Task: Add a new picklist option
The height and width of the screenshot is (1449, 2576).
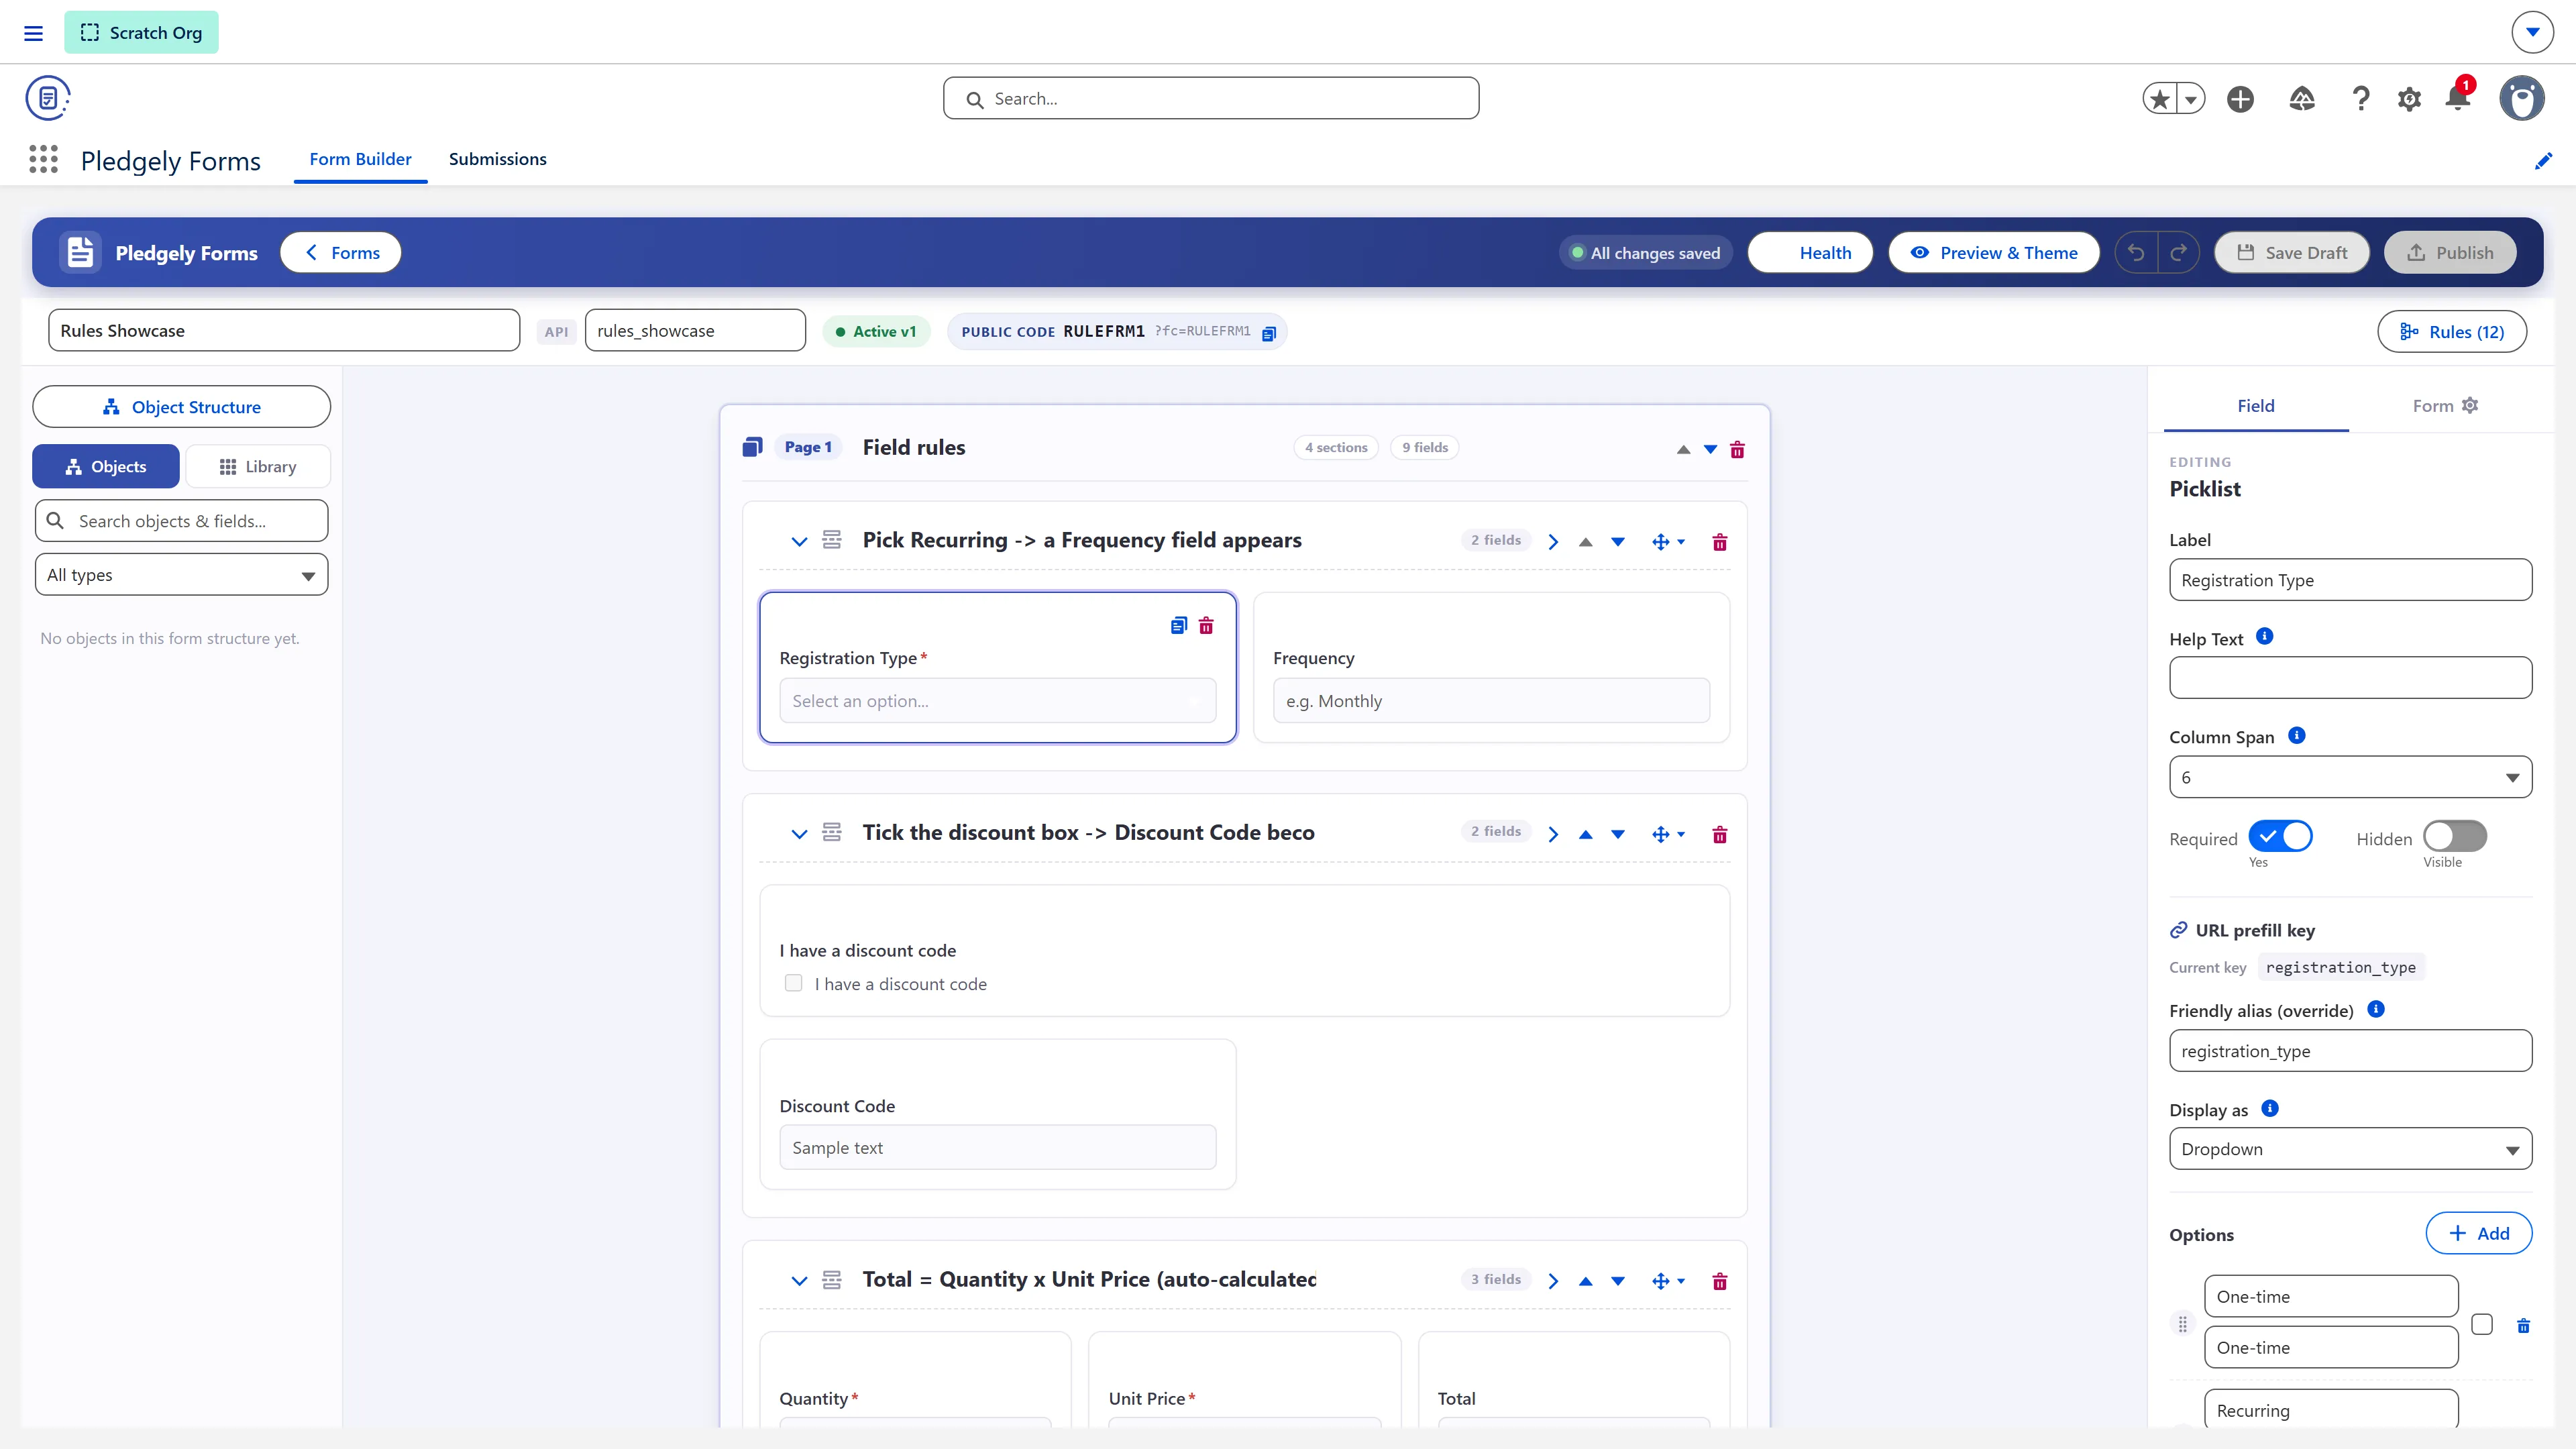Action: (x=2478, y=1234)
